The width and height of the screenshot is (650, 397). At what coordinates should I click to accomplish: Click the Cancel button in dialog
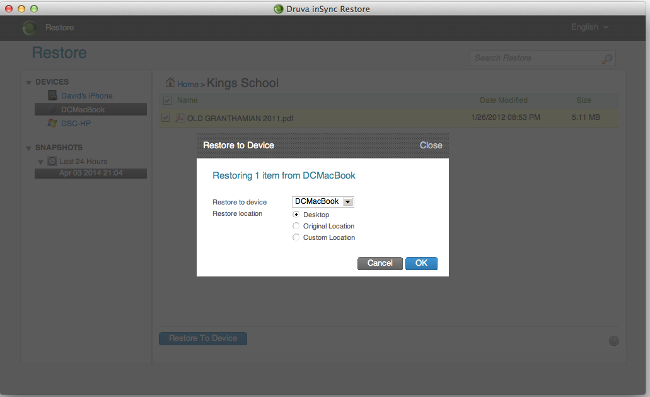(380, 263)
